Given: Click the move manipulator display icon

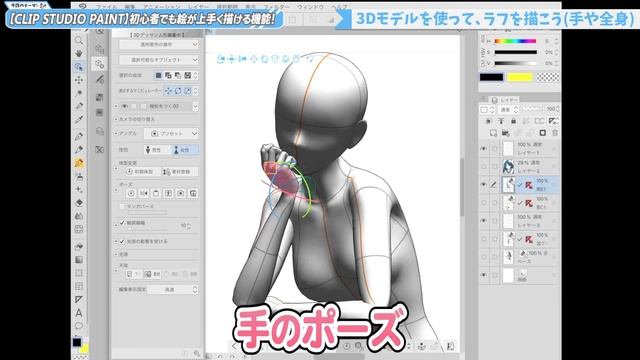Looking at the screenshot, I should tap(168, 91).
